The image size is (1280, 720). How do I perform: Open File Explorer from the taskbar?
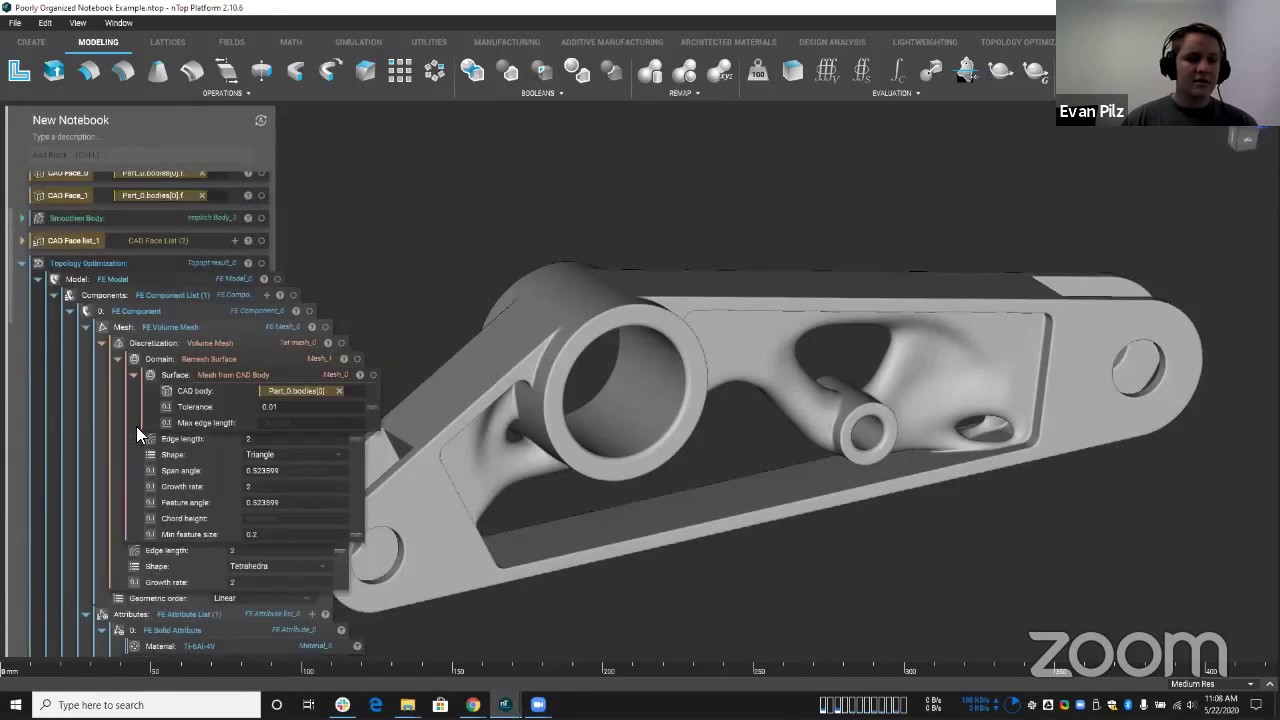click(408, 705)
